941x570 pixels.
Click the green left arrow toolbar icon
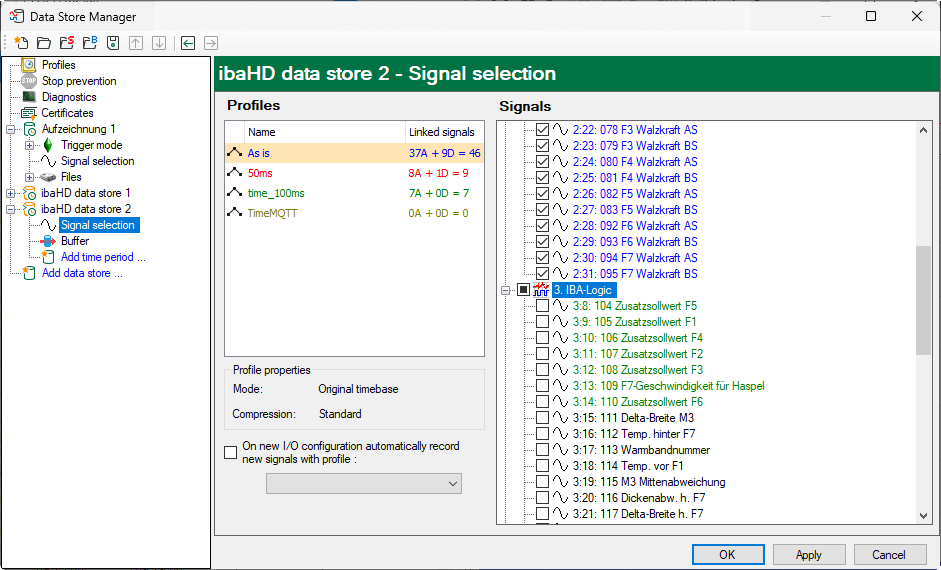pyautogui.click(x=187, y=43)
